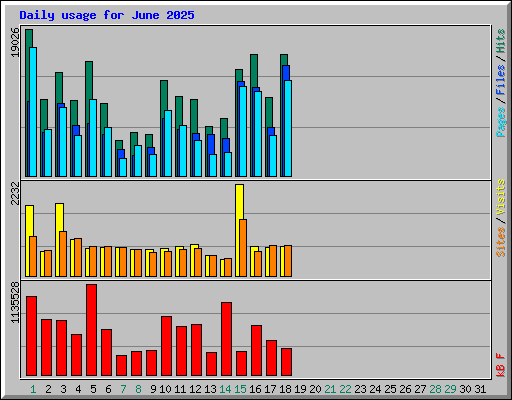Click day 15 on the date axis
The height and width of the screenshot is (400, 512).
point(240,389)
